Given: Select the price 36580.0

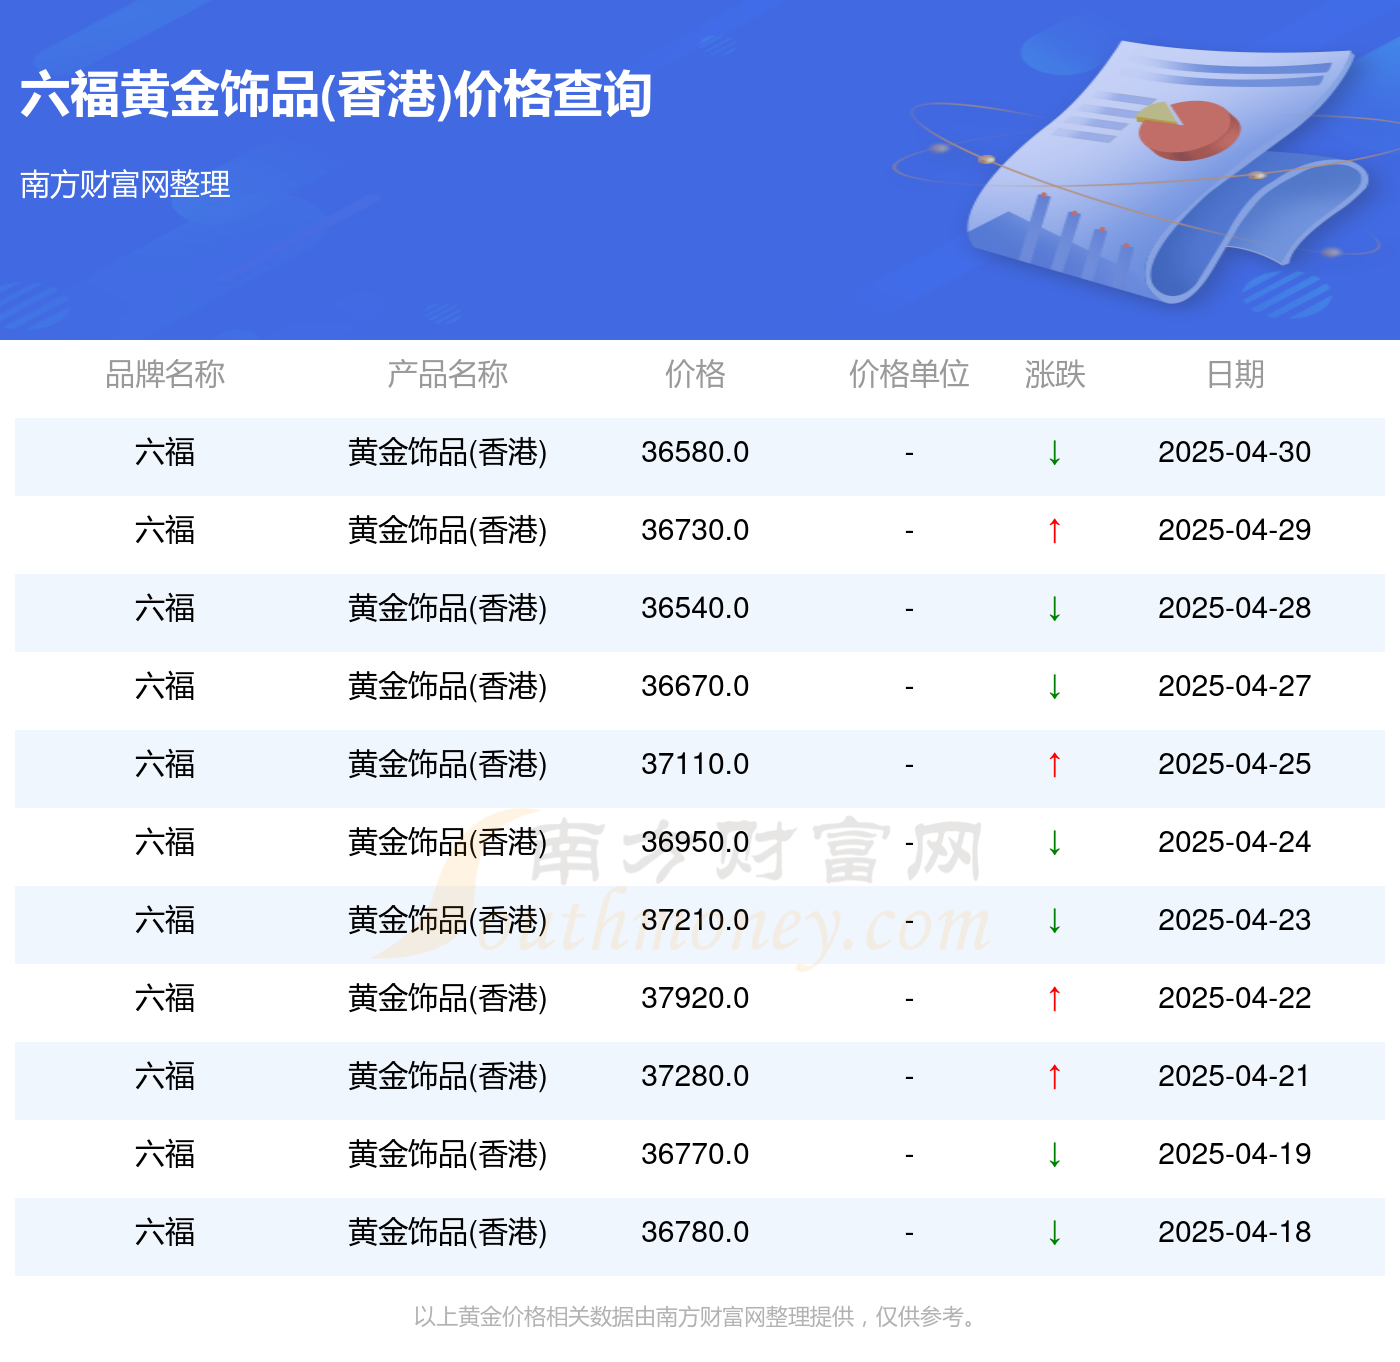Looking at the screenshot, I should pyautogui.click(x=695, y=452).
